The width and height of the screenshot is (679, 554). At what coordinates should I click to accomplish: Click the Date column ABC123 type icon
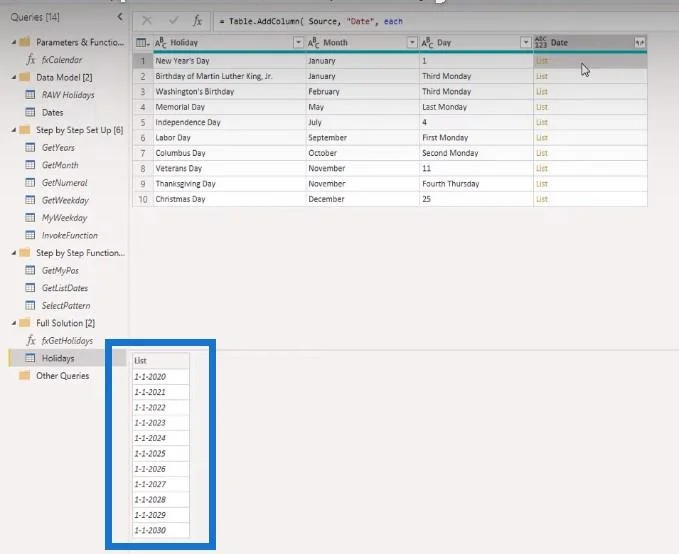541,42
